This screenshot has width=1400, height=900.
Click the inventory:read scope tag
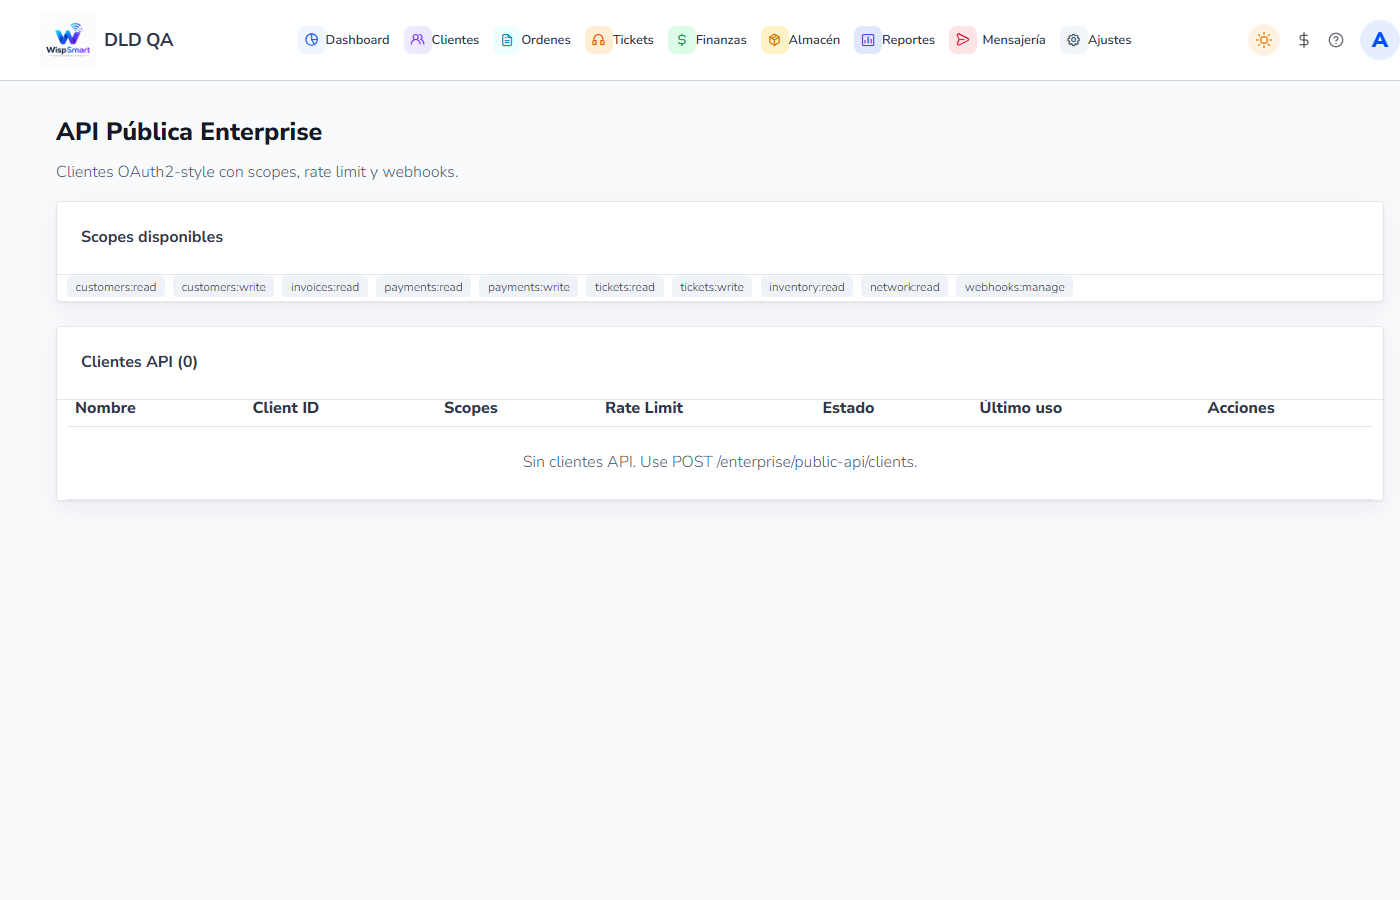click(807, 287)
